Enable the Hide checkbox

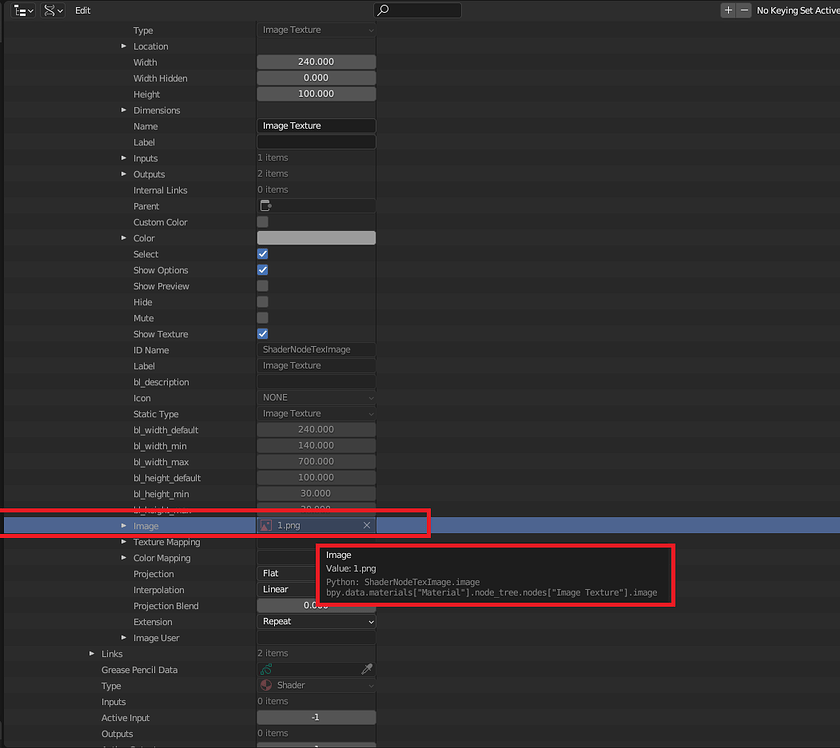(262, 302)
